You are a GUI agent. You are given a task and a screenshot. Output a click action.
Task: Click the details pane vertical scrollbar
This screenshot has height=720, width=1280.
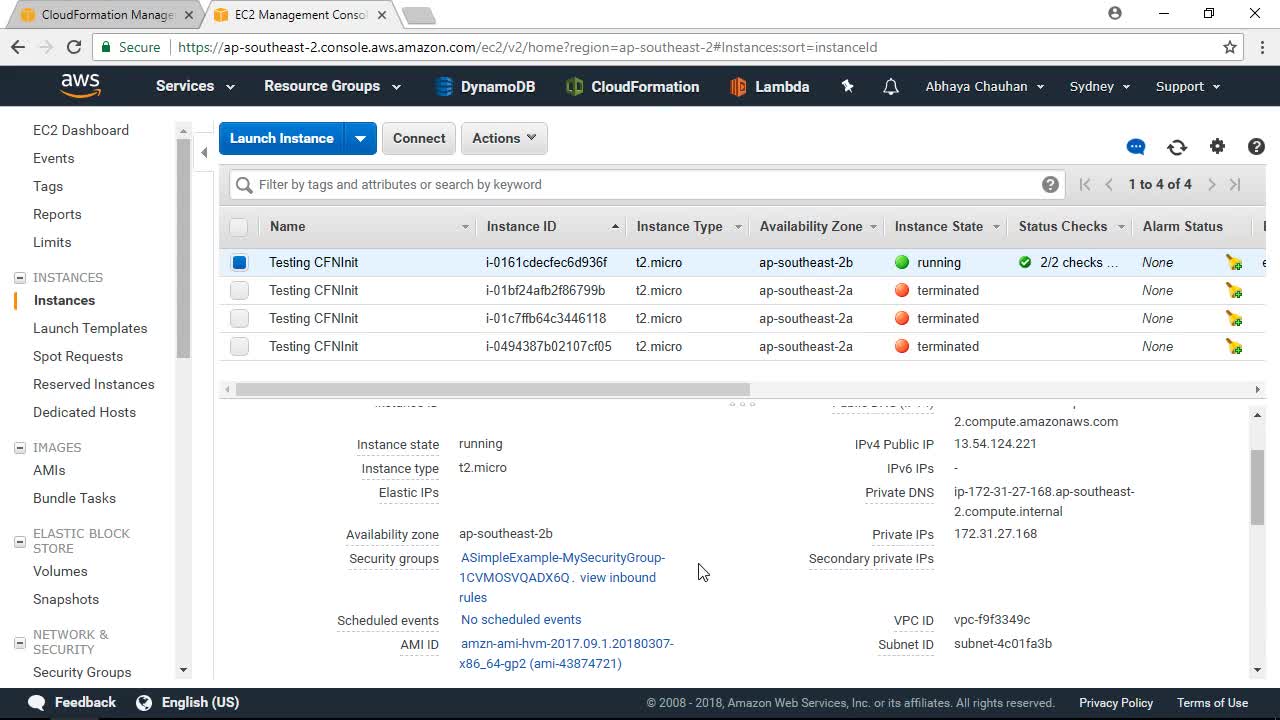(1257, 487)
